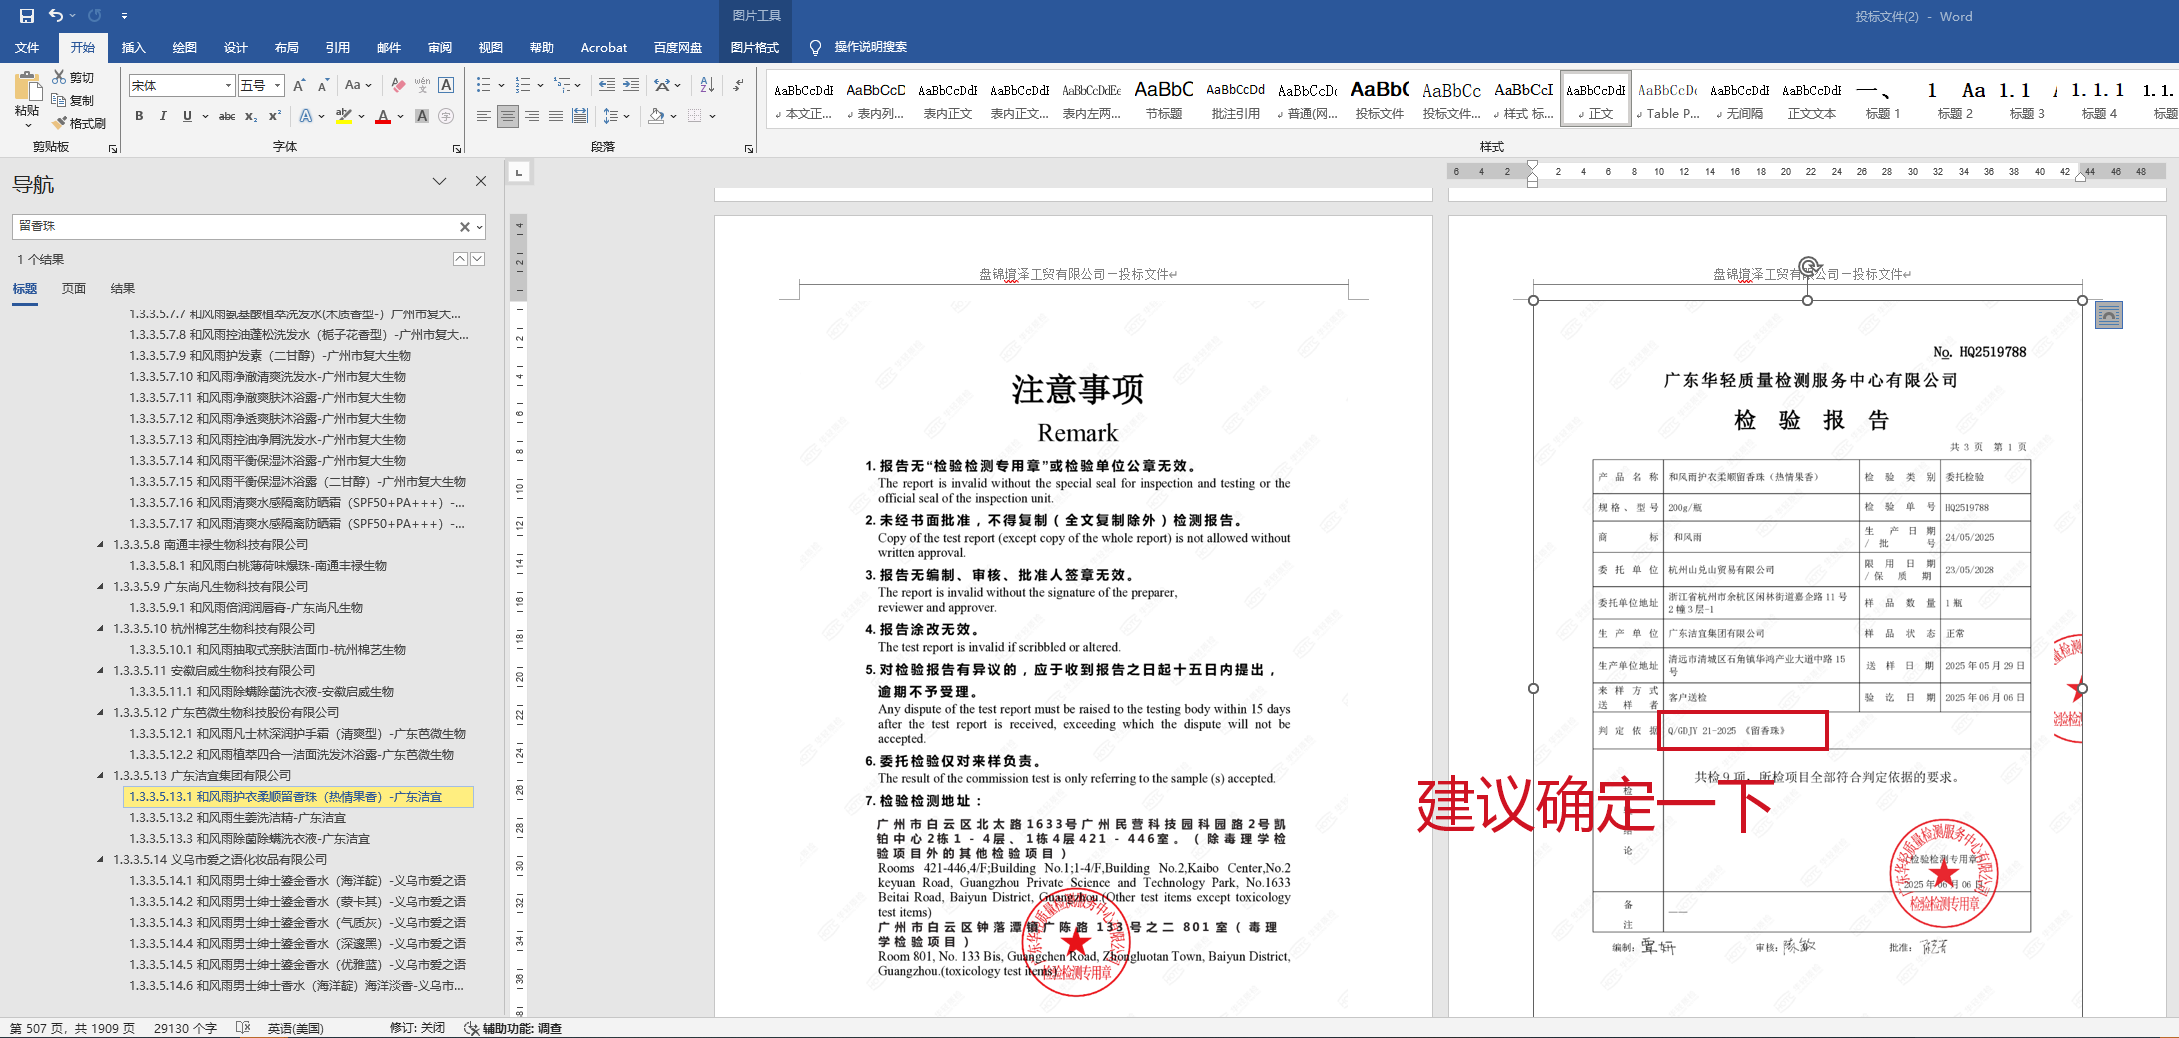Image resolution: width=2179 pixels, height=1038 pixels.
Task: Apply strikethrough formatting
Action: (227, 116)
